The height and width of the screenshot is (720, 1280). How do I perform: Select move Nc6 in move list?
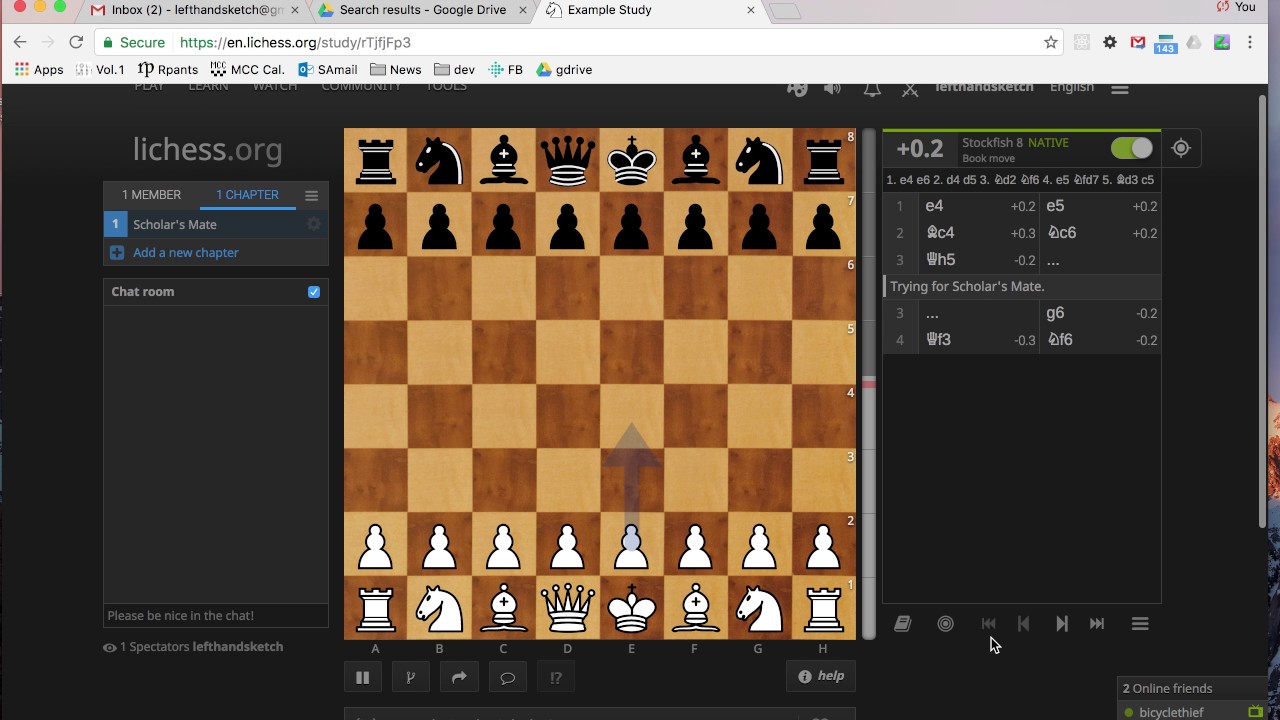(1100, 233)
